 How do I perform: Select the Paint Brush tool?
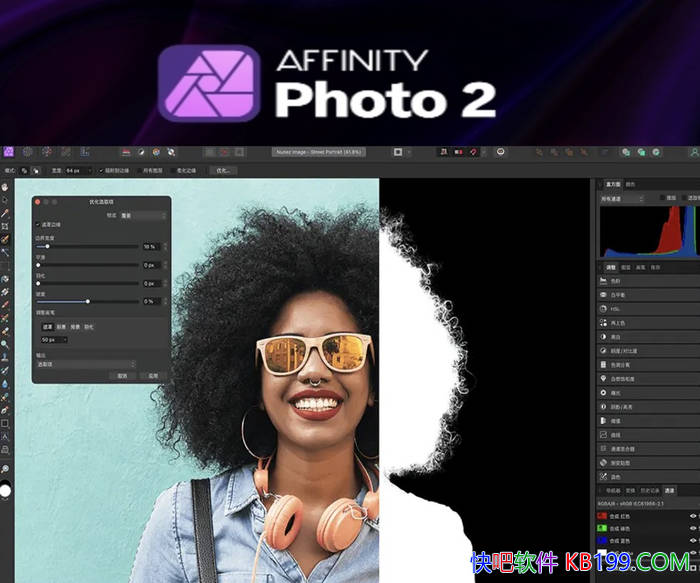coord(5,305)
